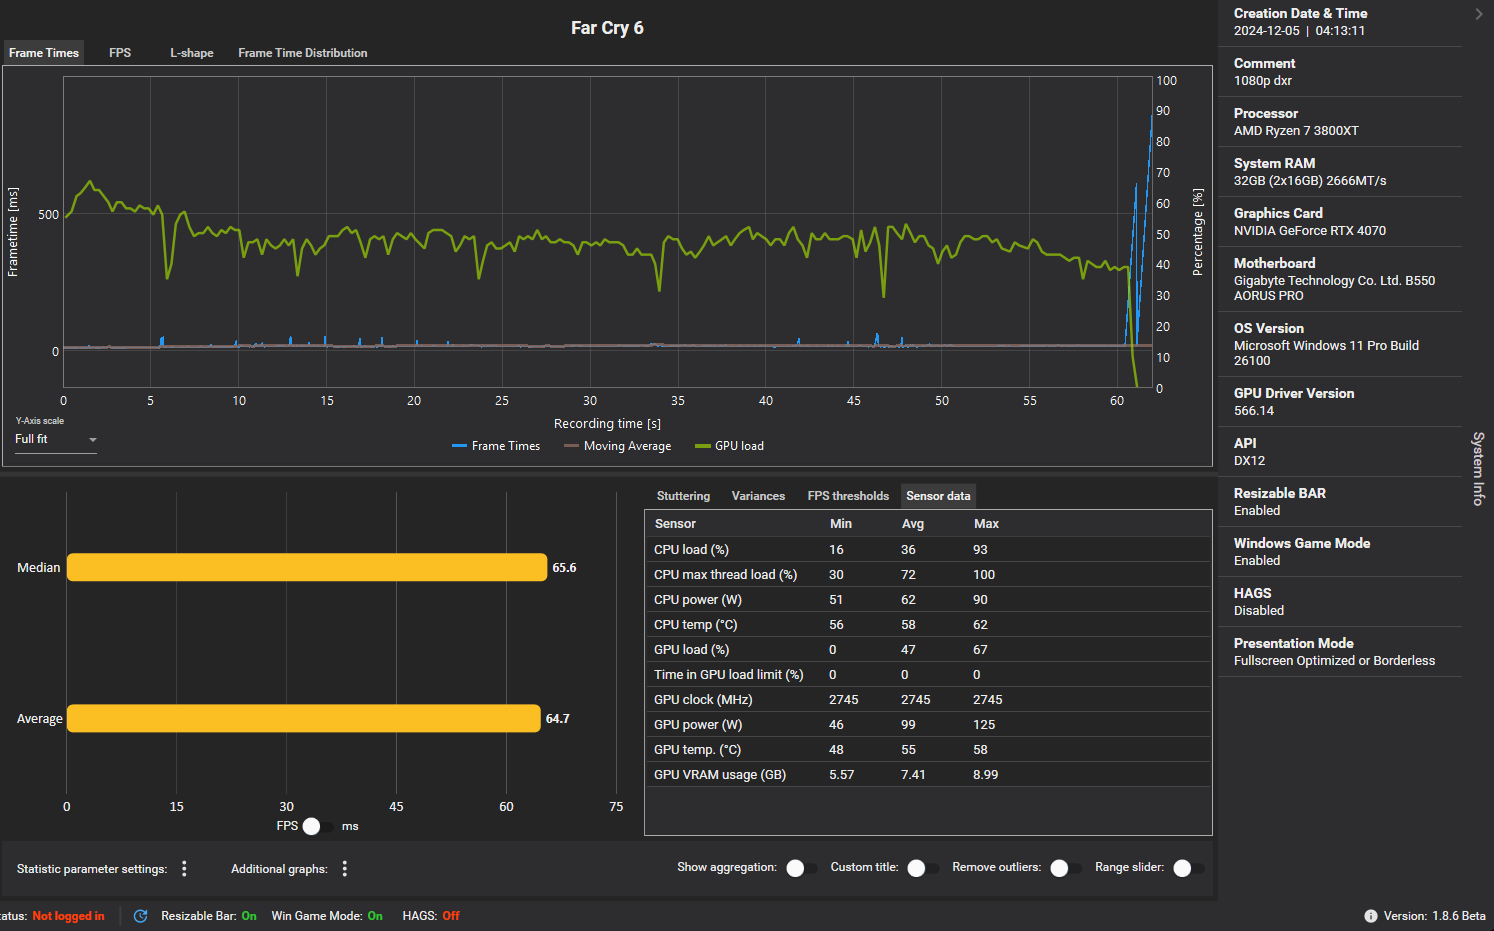The height and width of the screenshot is (931, 1494).
Task: Click the Version: 1.8.6 Beta text
Action: coord(1435,916)
